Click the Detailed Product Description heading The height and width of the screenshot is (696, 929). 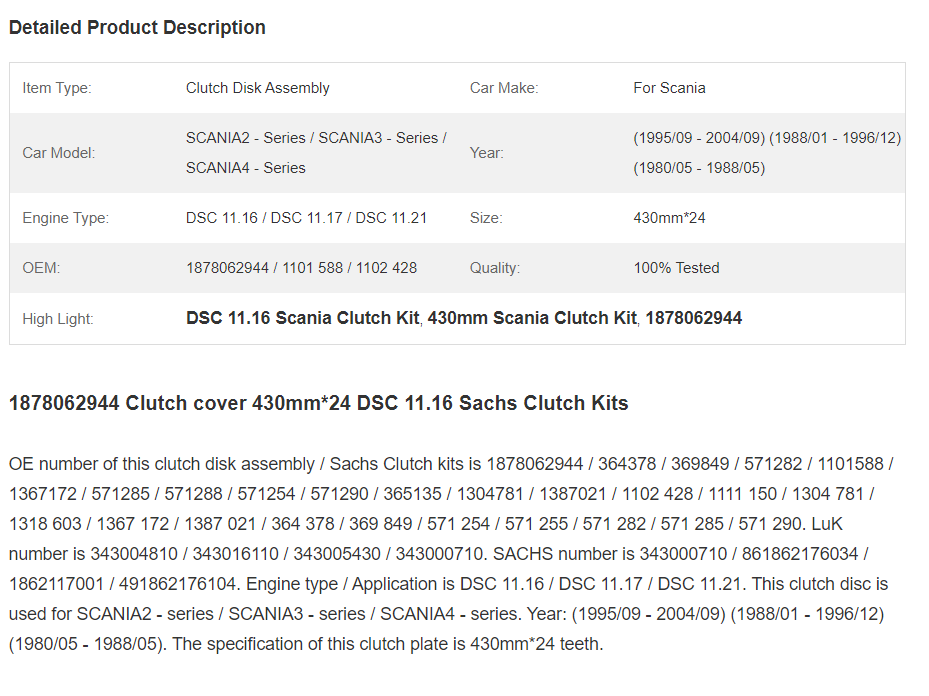[x=137, y=27]
